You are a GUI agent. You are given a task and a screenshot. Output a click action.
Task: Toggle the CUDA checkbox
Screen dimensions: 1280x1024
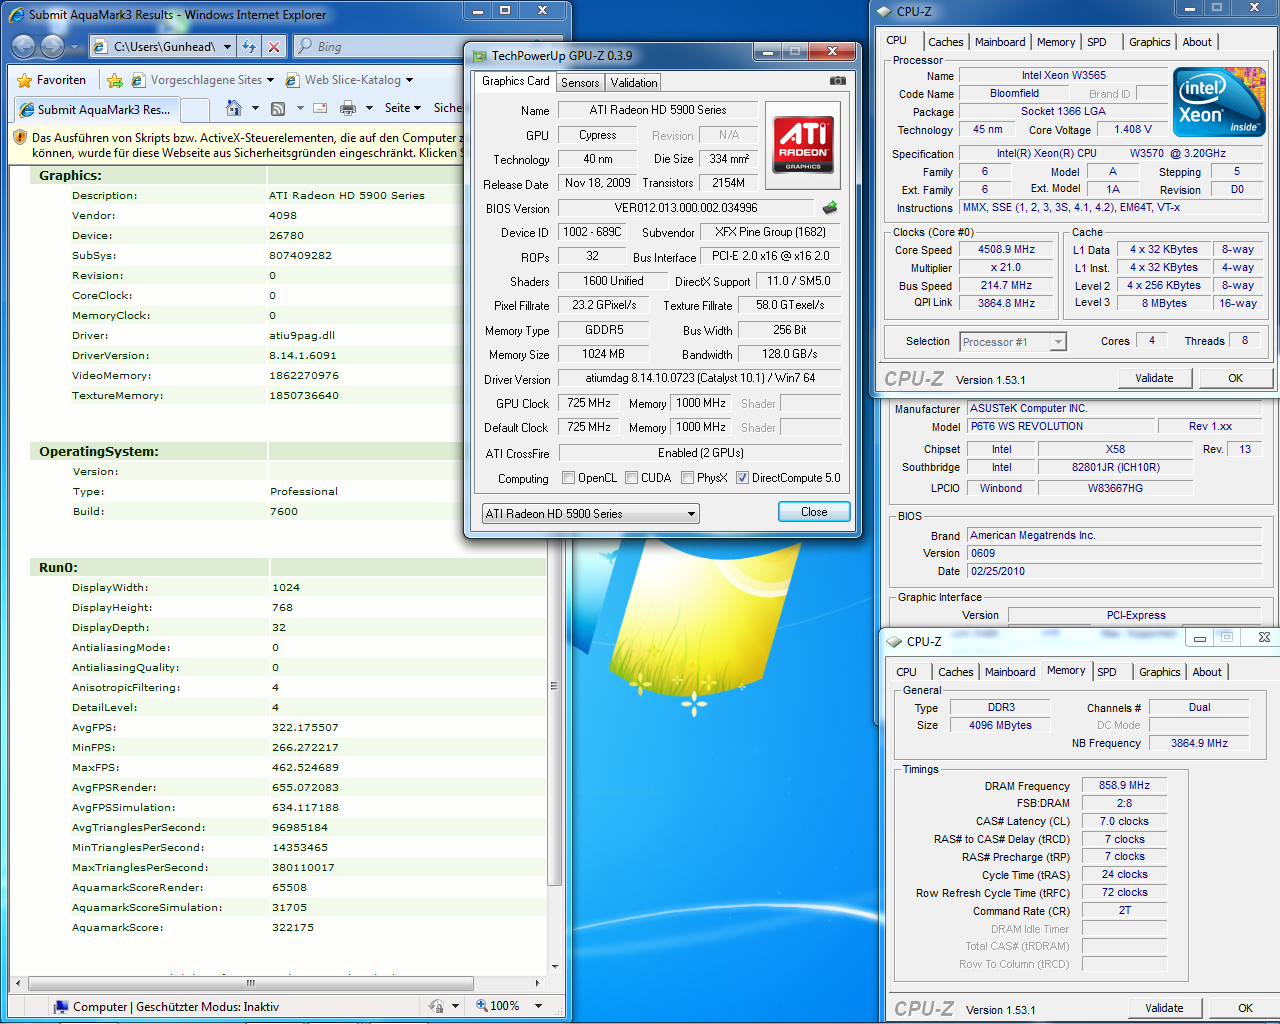(x=631, y=478)
